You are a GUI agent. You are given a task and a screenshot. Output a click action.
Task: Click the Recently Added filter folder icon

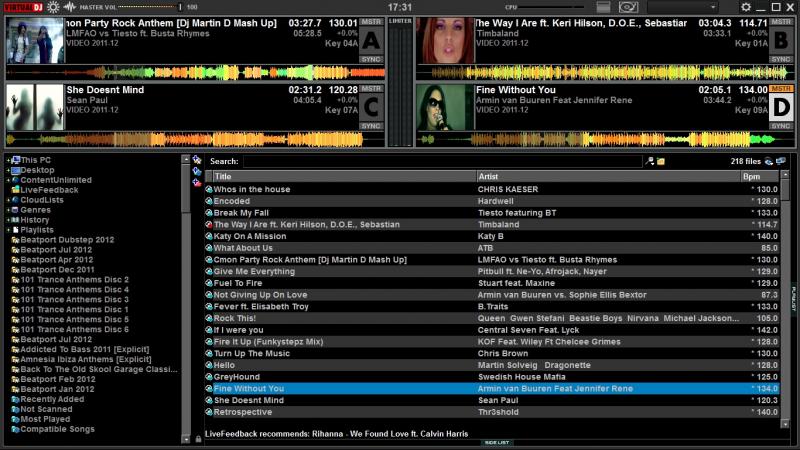(x=15, y=399)
